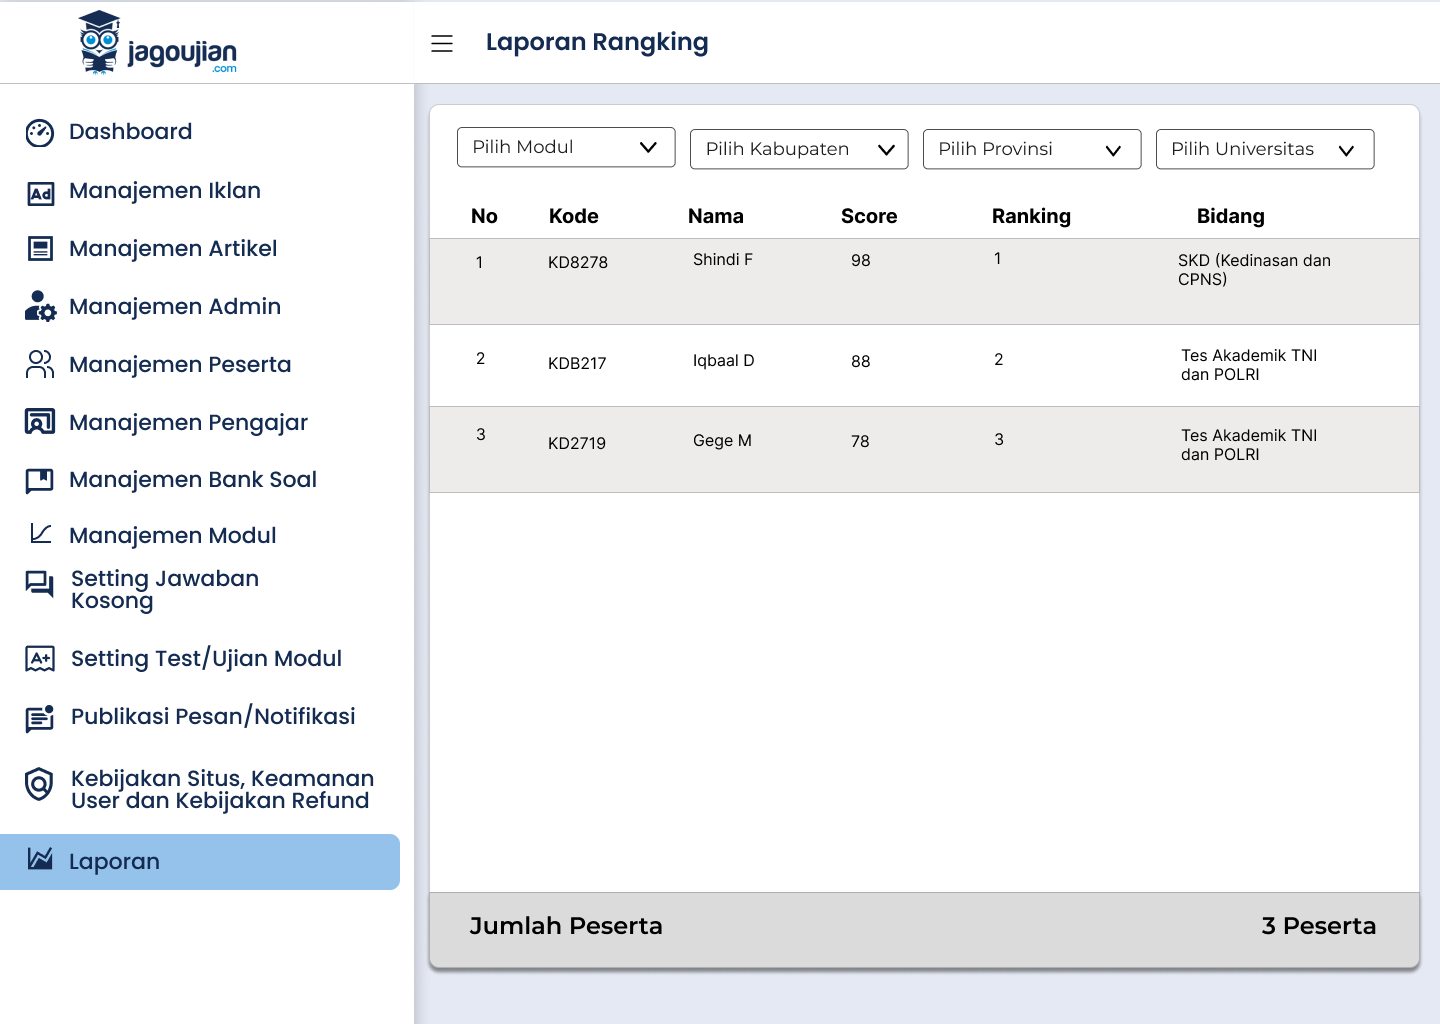Image resolution: width=1440 pixels, height=1024 pixels.
Task: Click the code KD8278
Action: (578, 262)
